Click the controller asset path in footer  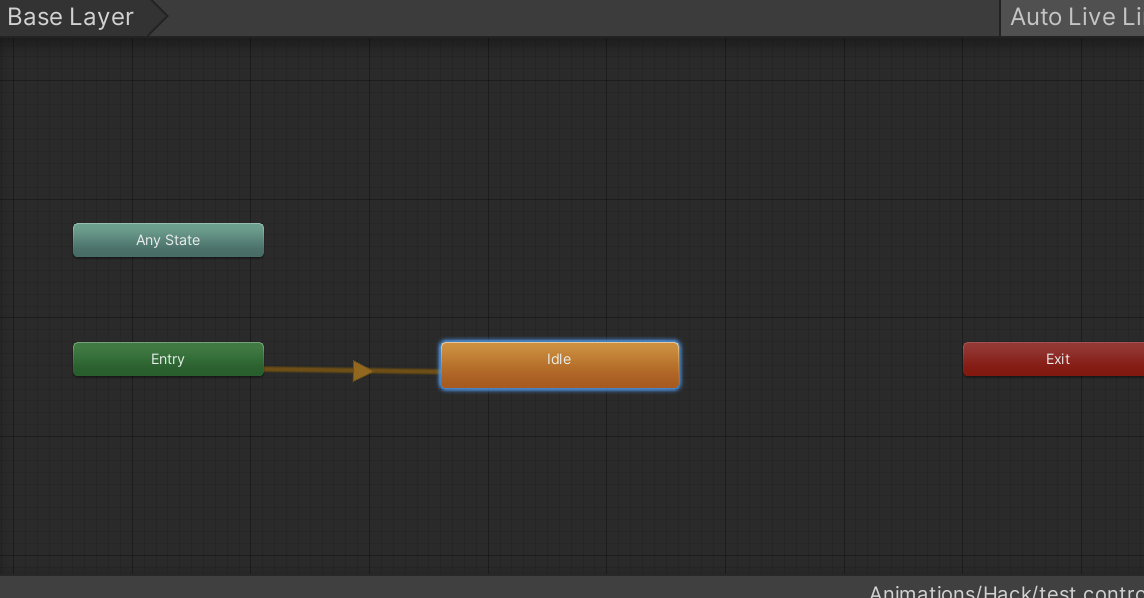pos(1005,591)
